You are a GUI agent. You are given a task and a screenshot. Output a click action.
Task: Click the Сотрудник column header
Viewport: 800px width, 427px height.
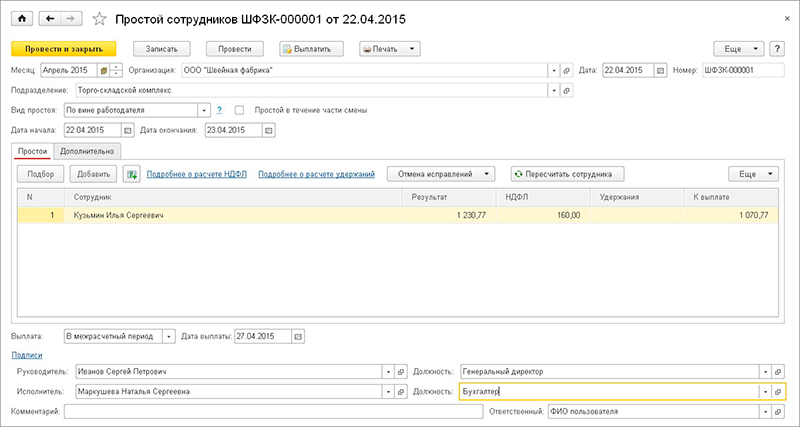pyautogui.click(x=233, y=197)
